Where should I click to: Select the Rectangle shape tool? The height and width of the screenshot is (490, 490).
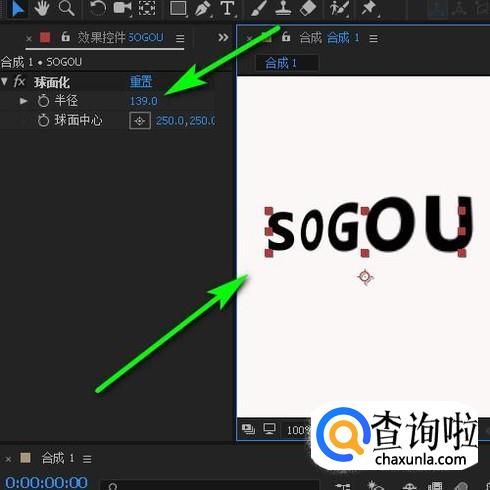point(178,9)
